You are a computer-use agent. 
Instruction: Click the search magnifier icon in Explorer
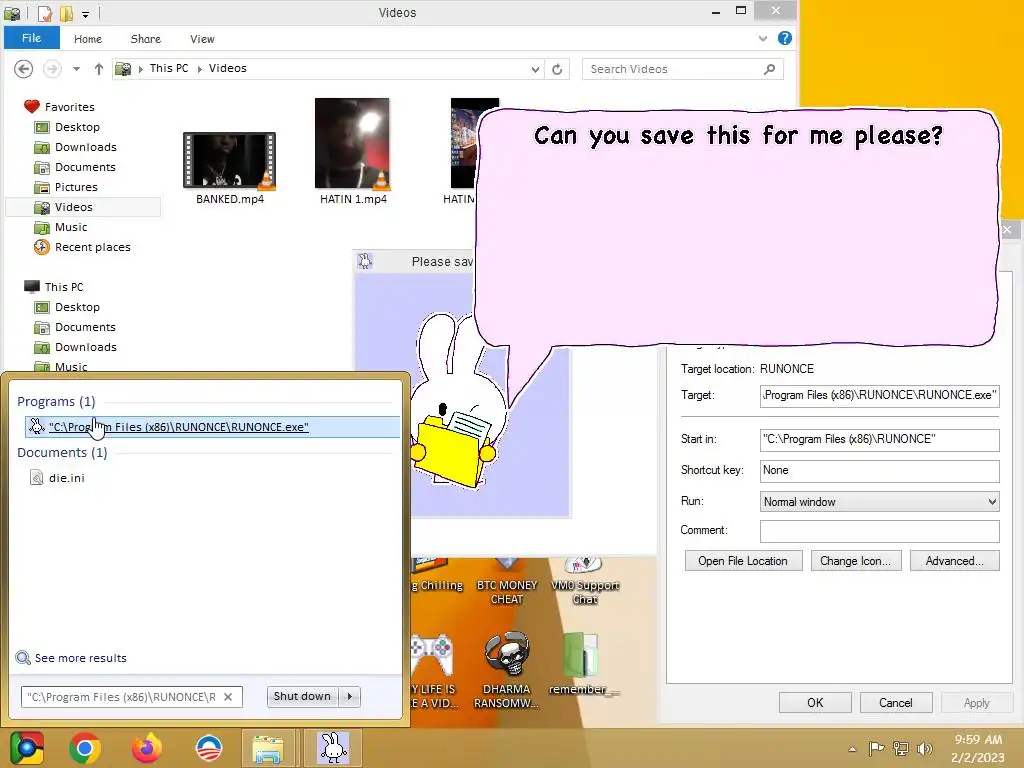(x=769, y=69)
